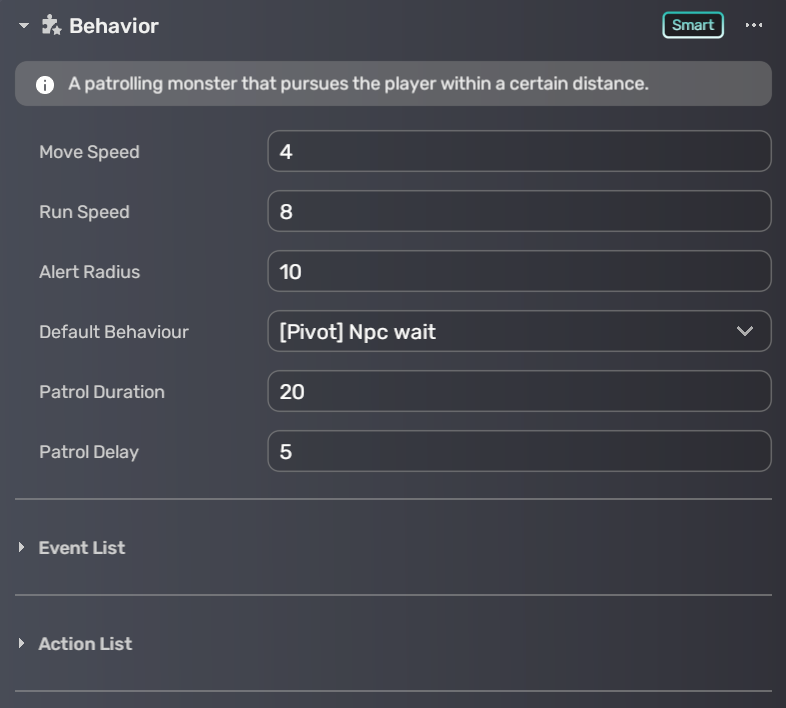Expand Event List using its triangle arrow

[x=22, y=548]
